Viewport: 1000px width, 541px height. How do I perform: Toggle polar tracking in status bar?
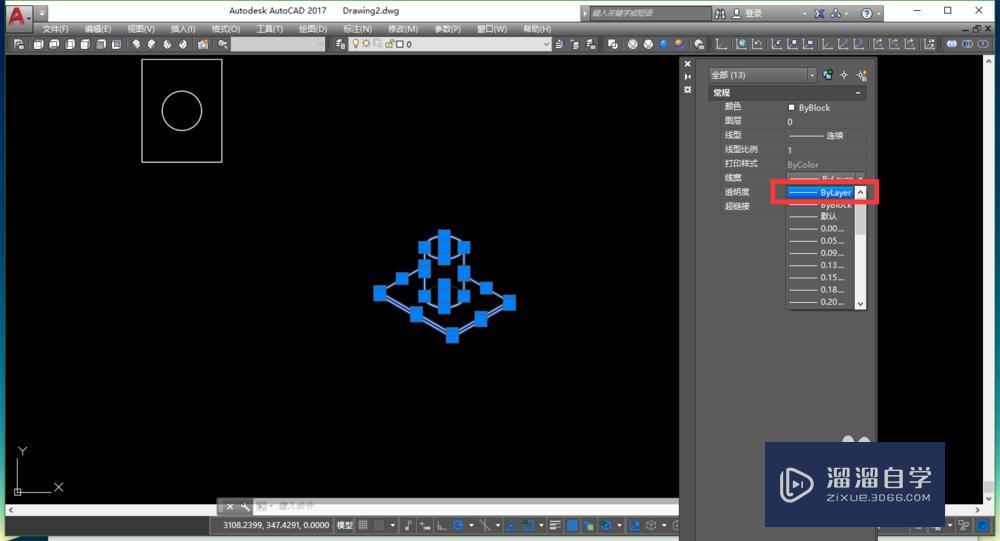(458, 525)
